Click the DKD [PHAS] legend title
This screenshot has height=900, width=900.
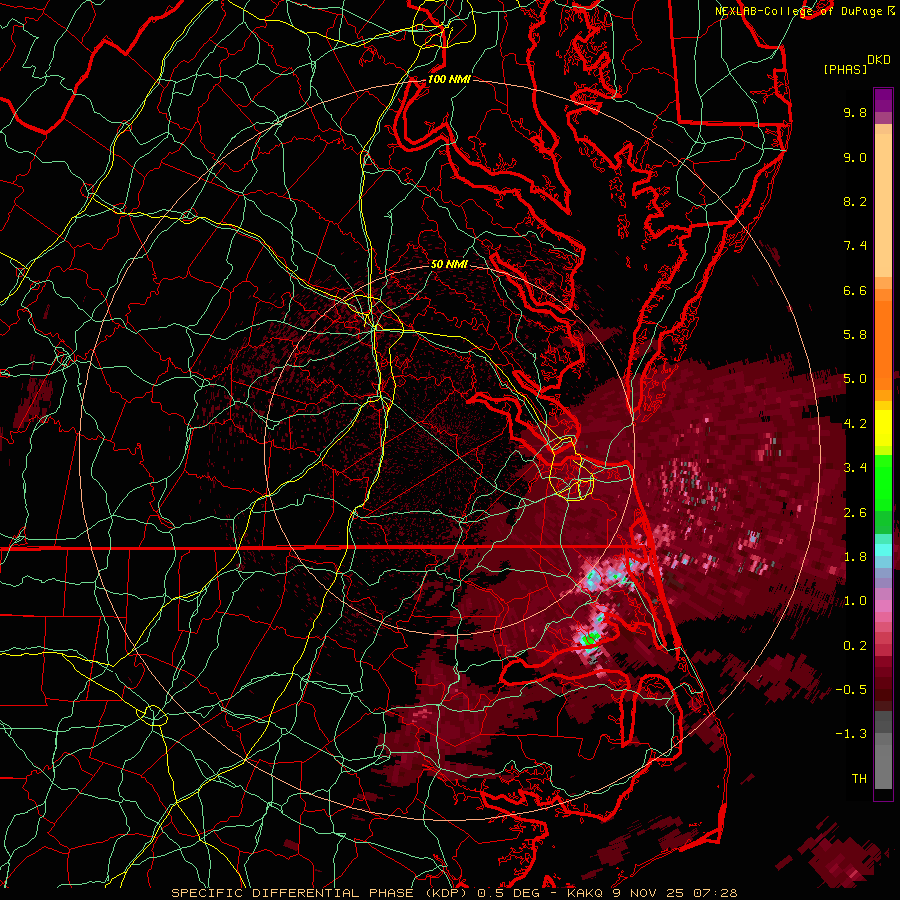point(856,64)
